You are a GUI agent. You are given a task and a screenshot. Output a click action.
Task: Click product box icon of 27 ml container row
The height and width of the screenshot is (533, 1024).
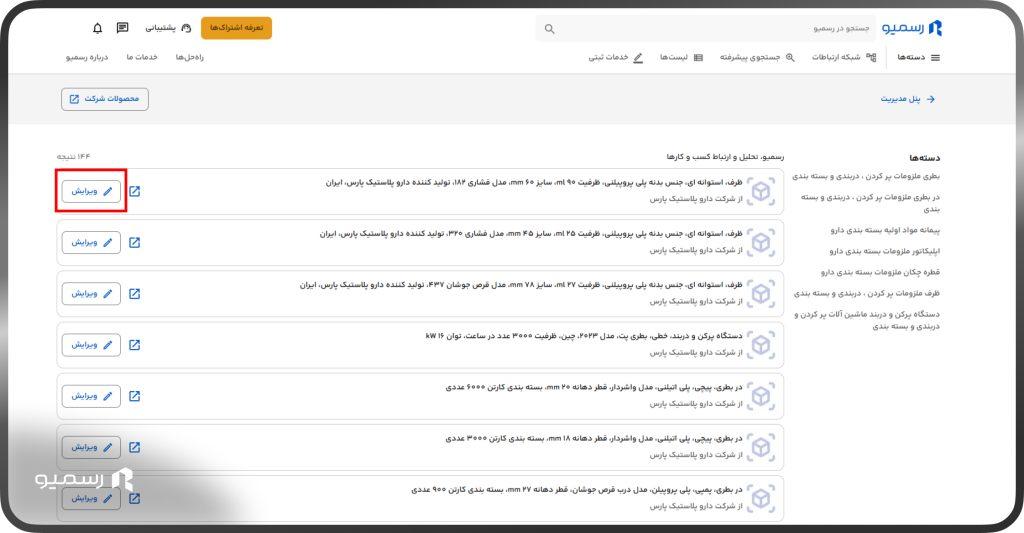(x=761, y=294)
